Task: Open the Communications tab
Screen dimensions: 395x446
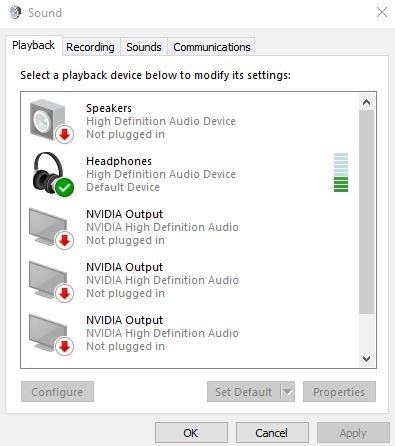Action: [212, 47]
